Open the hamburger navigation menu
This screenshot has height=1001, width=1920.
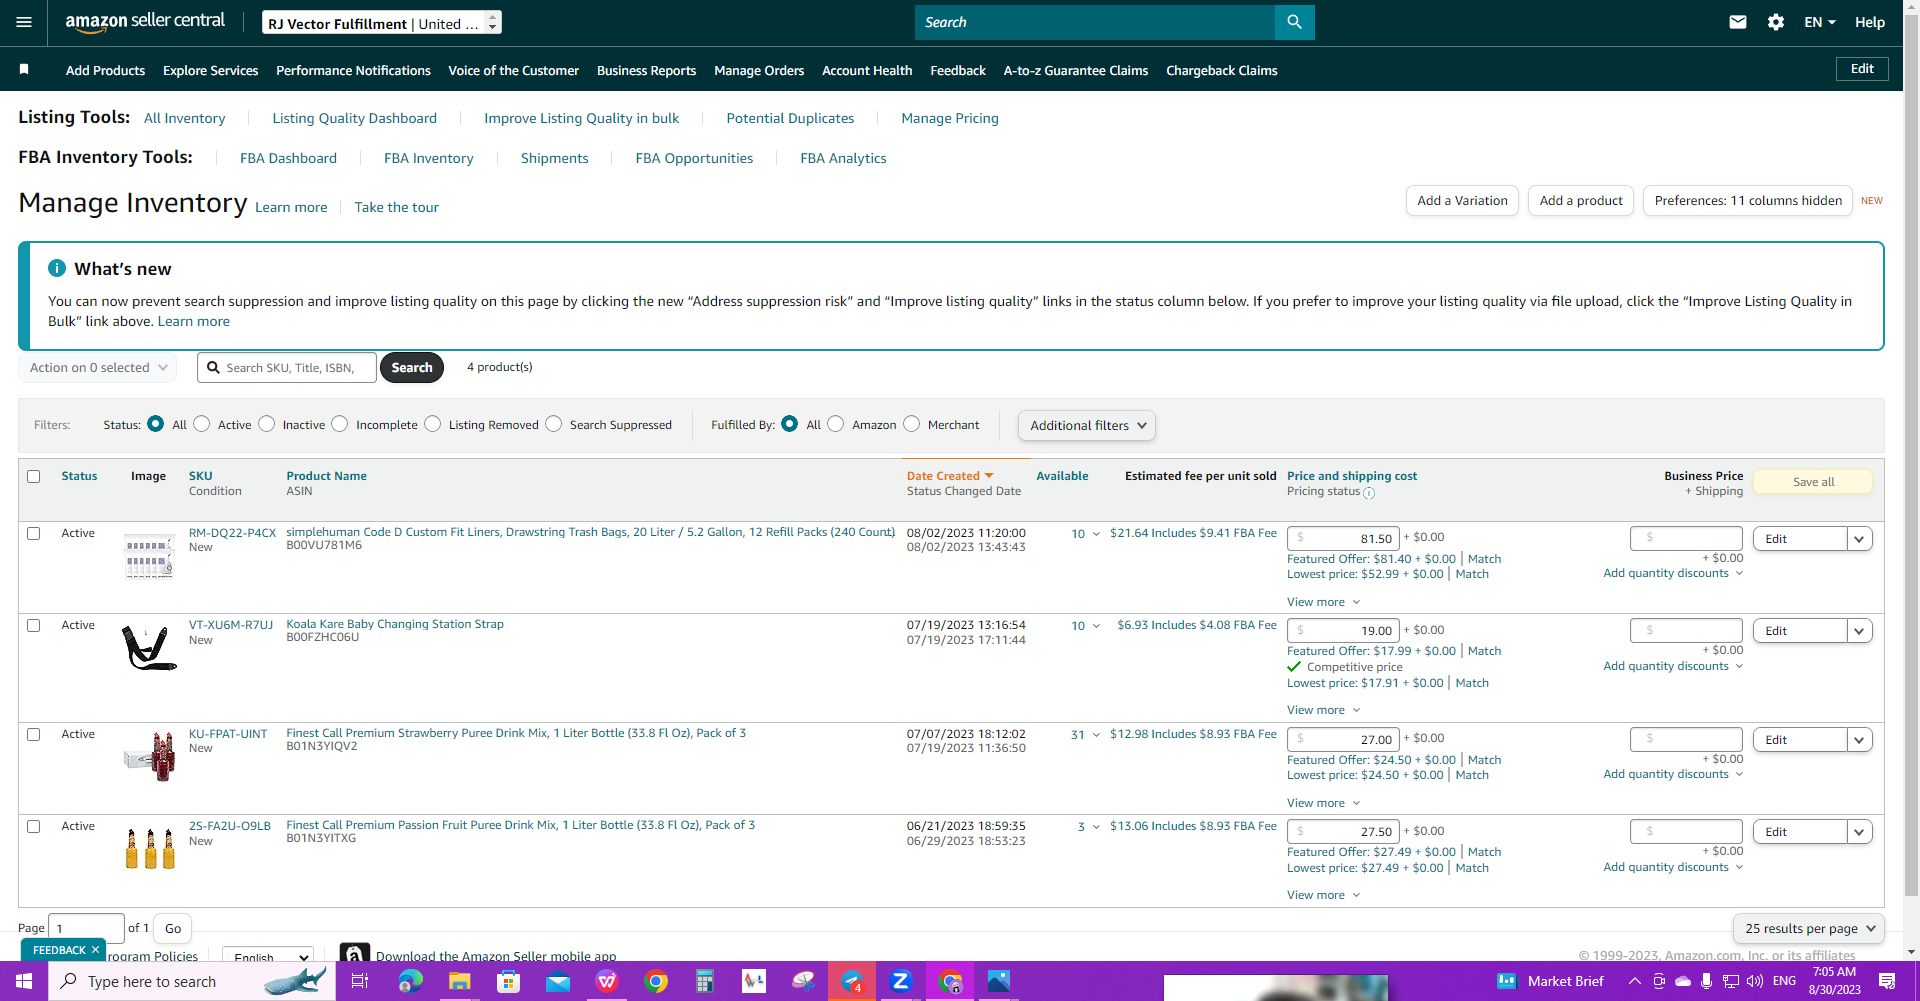(24, 22)
